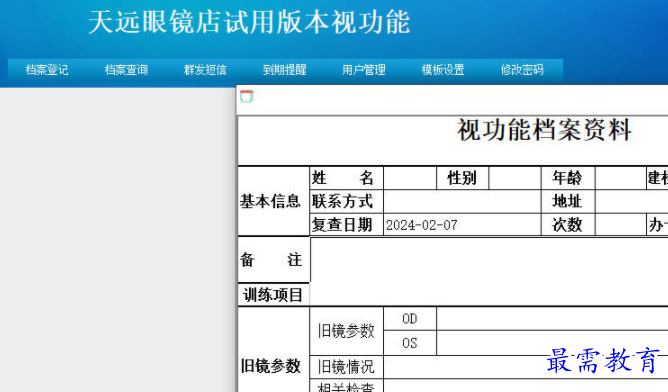This screenshot has width=668, height=392.
Task: Click the OD label cell
Action: pos(410,319)
